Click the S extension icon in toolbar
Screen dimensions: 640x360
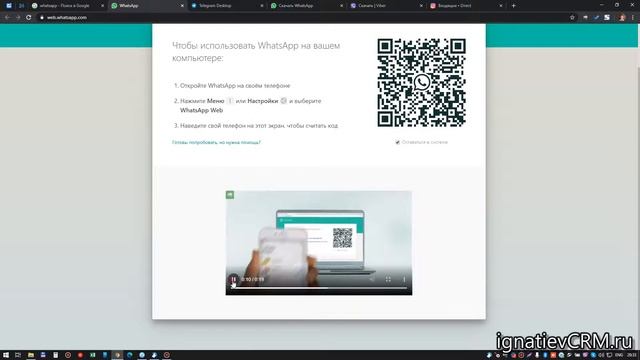point(607,18)
